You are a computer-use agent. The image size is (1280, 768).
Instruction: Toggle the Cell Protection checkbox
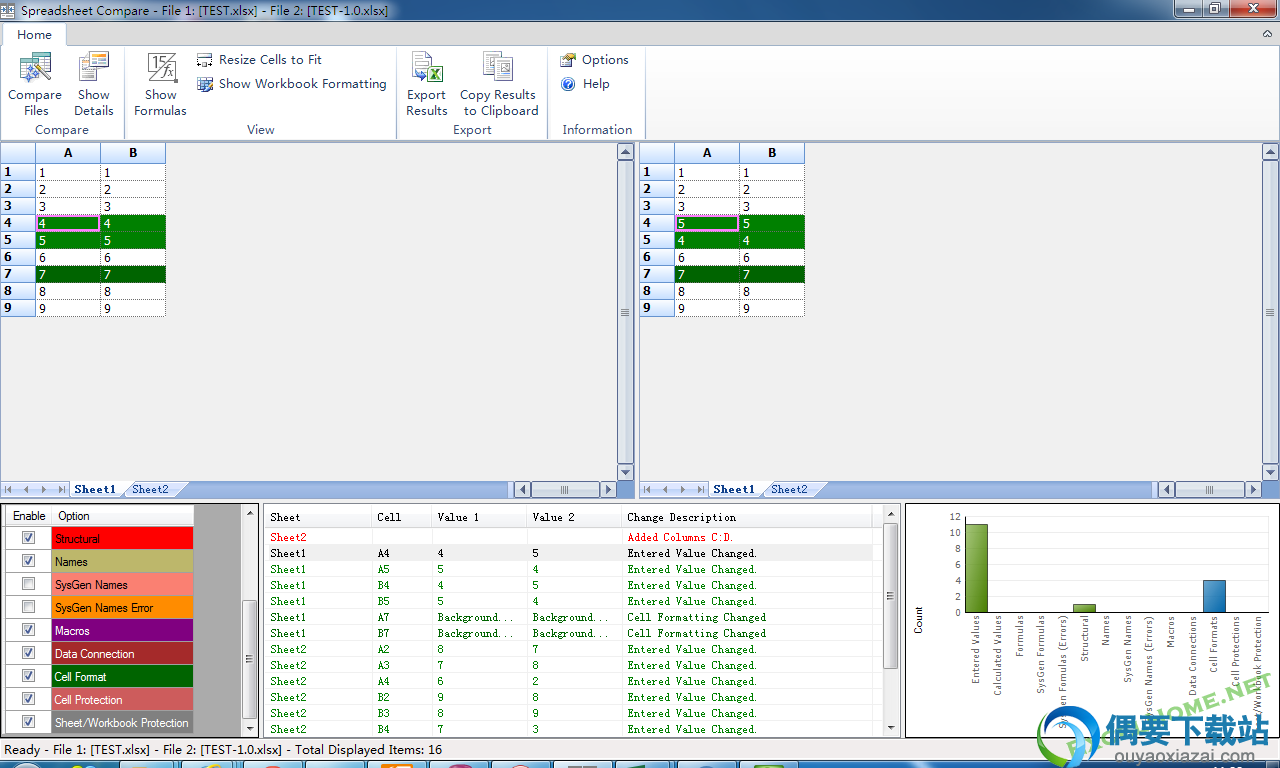(x=29, y=699)
